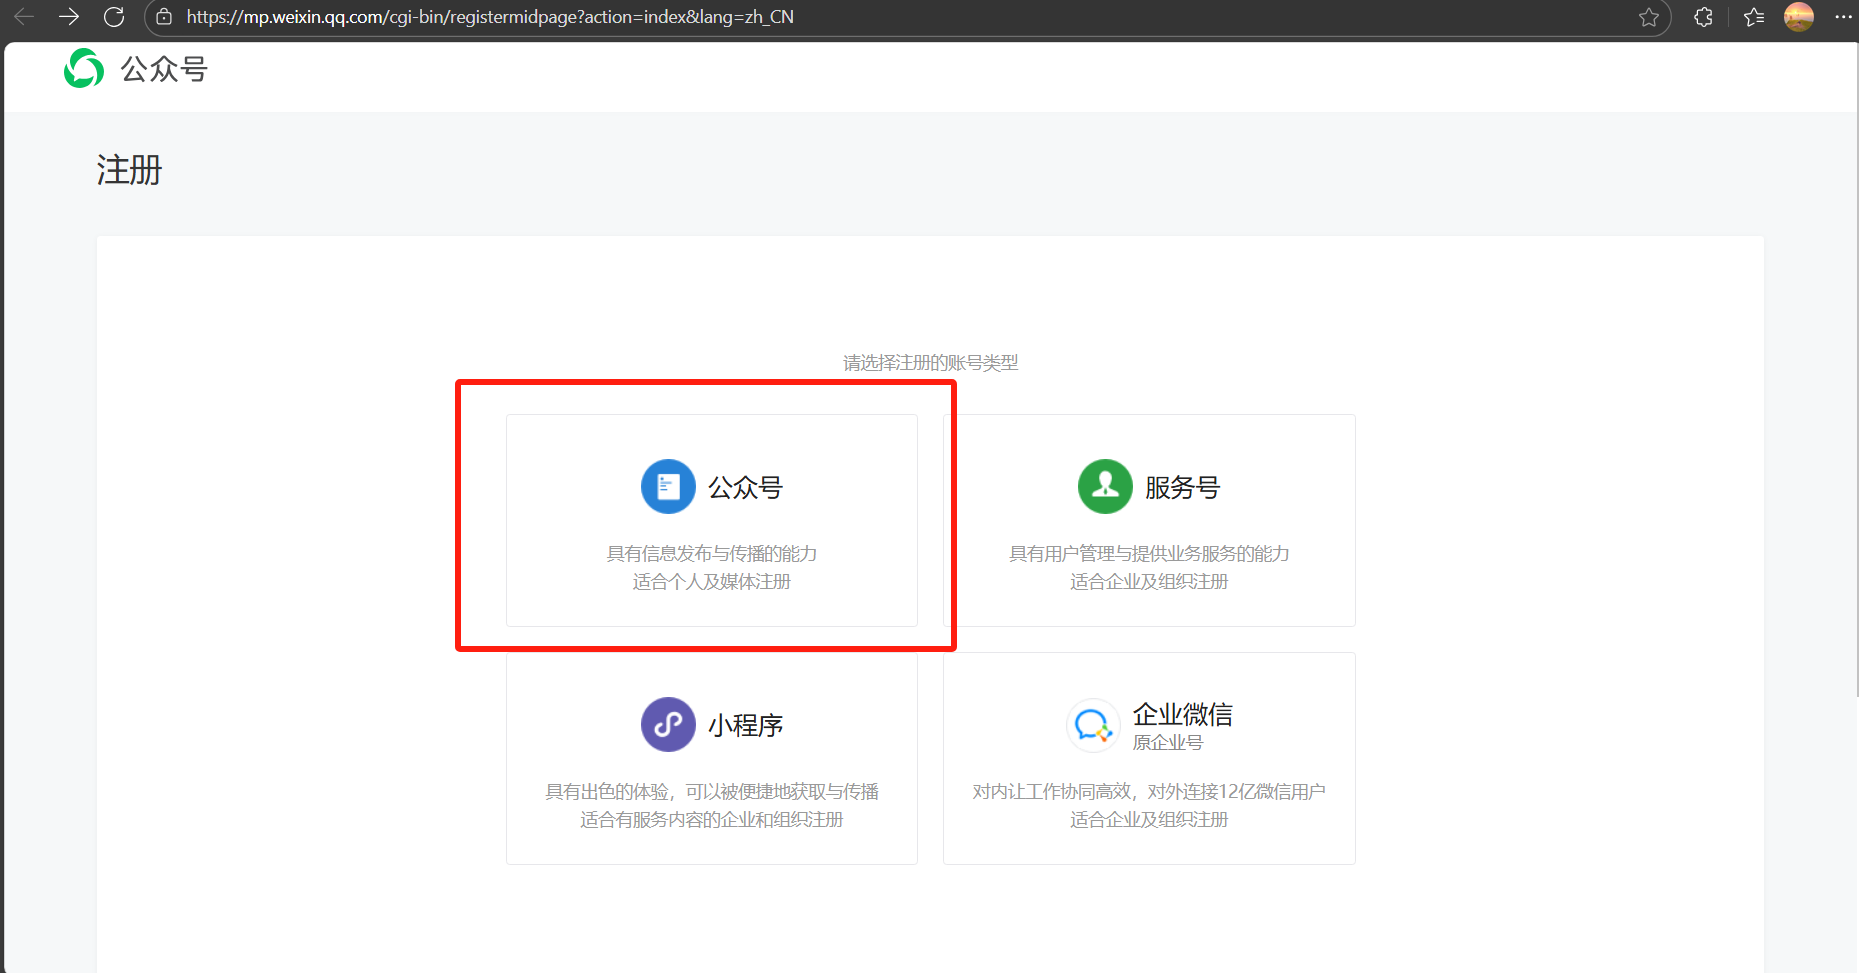Reload the page with refresh icon
This screenshot has height=973, width=1859.
point(114,17)
